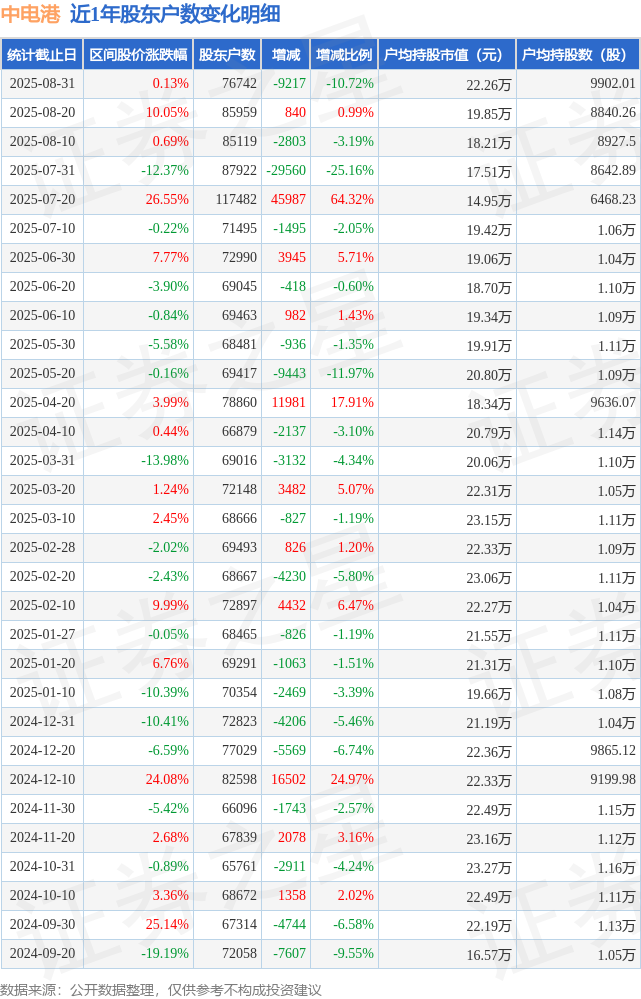
Task: Click the 16502 increase value
Action: click(x=289, y=779)
